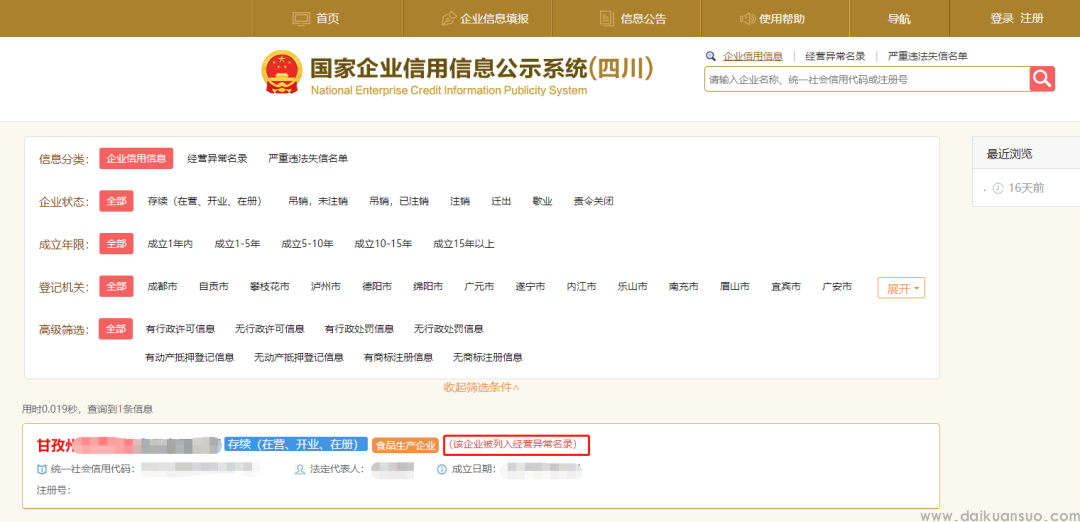
Task: Filter by 吊销，已注销 status
Action: click(x=399, y=201)
